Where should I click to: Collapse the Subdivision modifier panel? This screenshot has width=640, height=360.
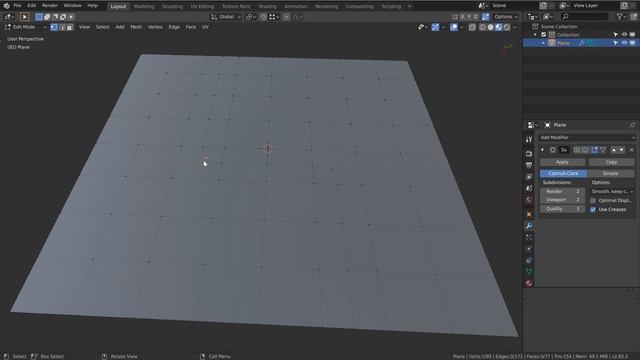(542, 150)
